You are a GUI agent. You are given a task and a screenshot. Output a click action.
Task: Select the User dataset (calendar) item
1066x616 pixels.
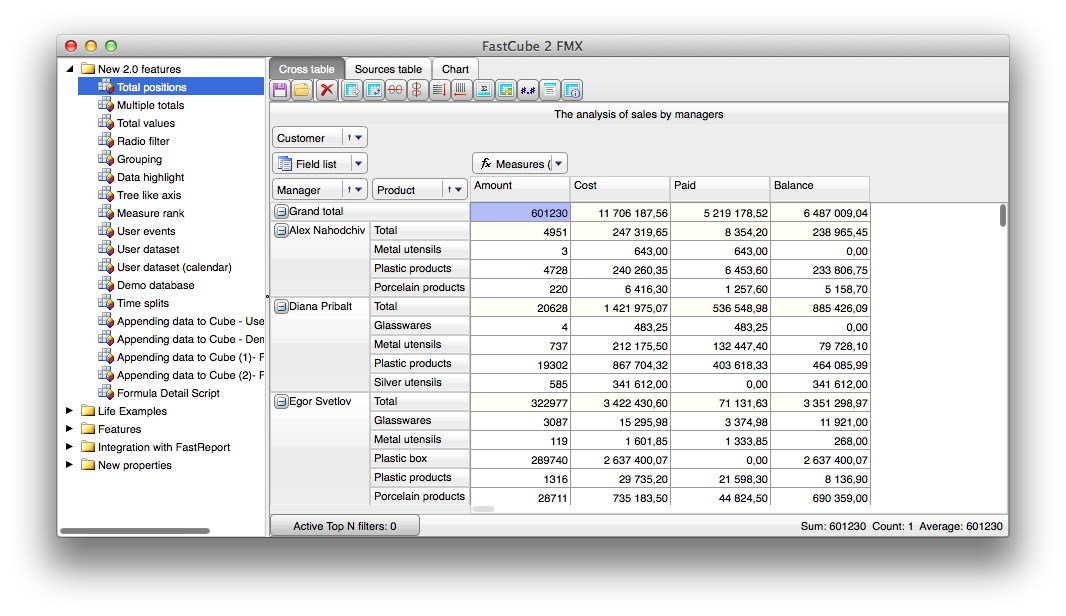click(174, 267)
